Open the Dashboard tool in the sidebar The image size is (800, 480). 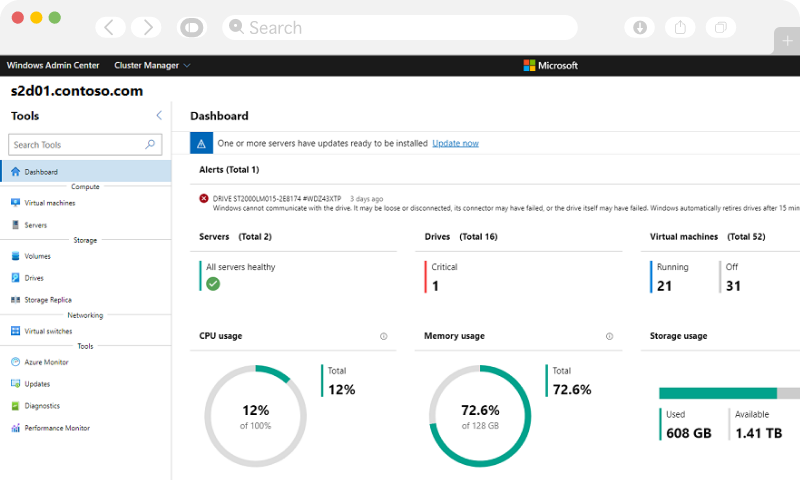pos(86,171)
